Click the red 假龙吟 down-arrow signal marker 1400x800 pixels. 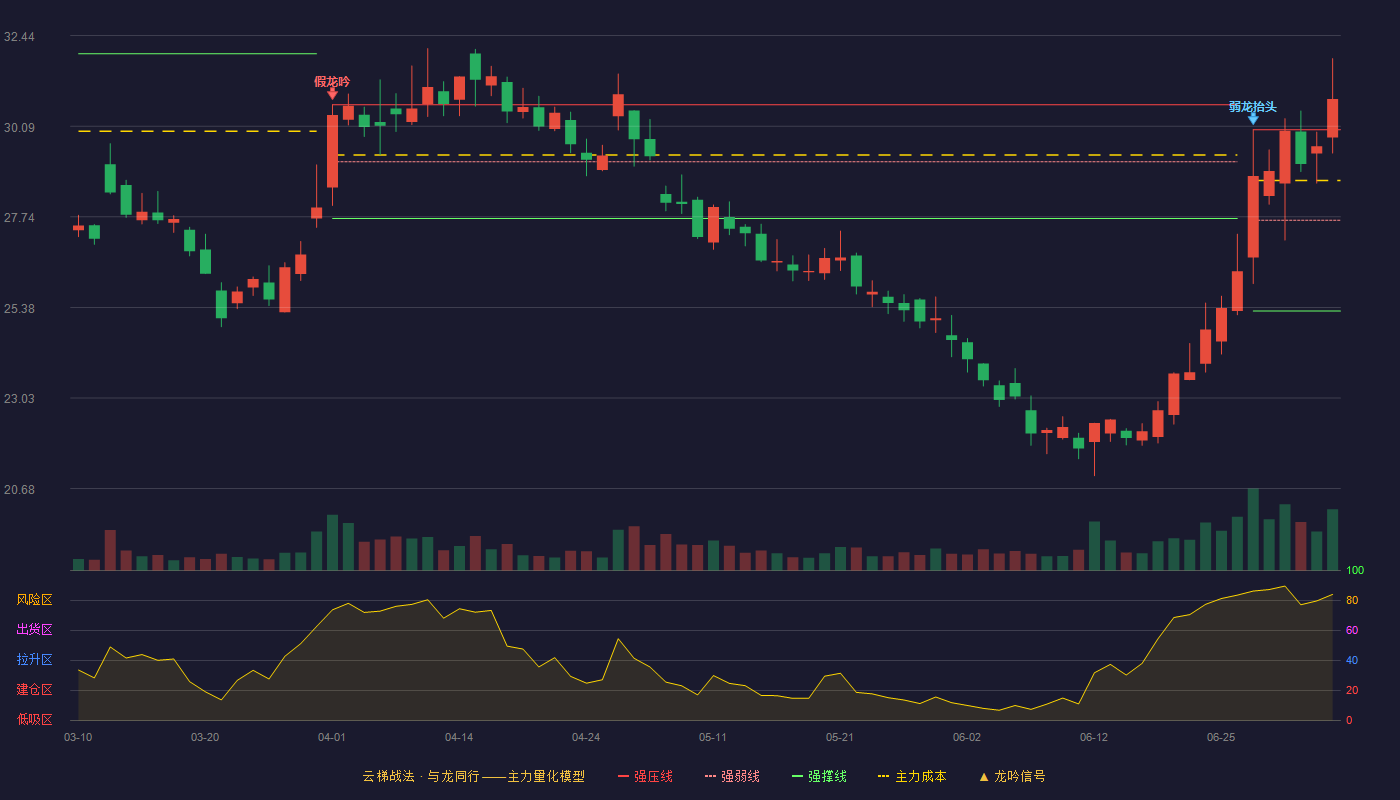click(332, 93)
